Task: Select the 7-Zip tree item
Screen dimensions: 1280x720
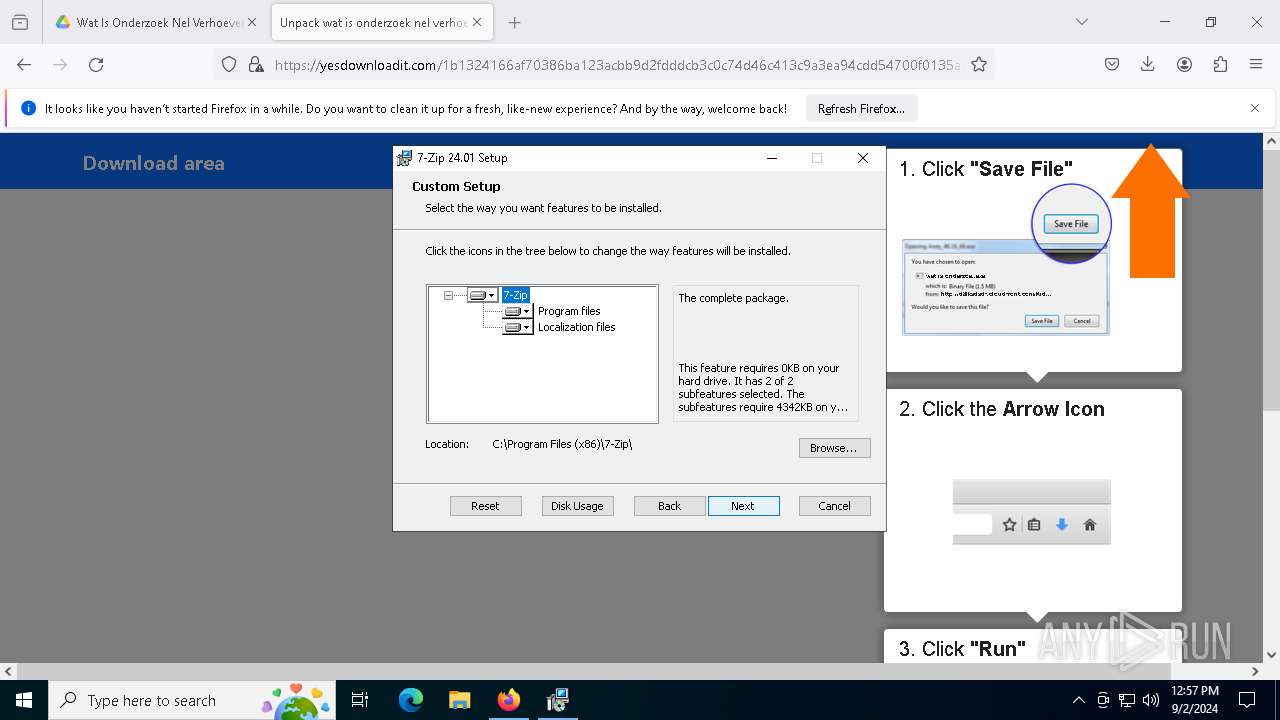Action: click(x=515, y=295)
